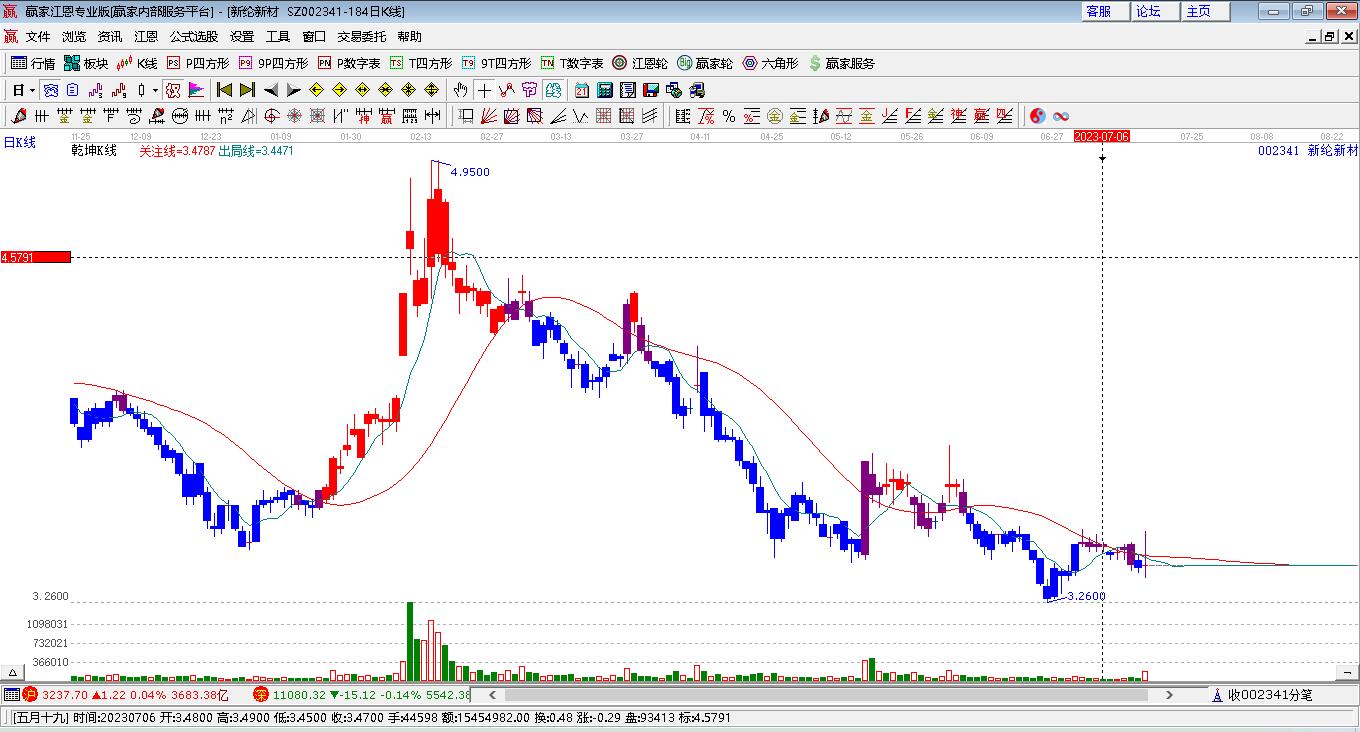Click the yin-yang taiji icon
The width and height of the screenshot is (1360, 732).
(1038, 116)
